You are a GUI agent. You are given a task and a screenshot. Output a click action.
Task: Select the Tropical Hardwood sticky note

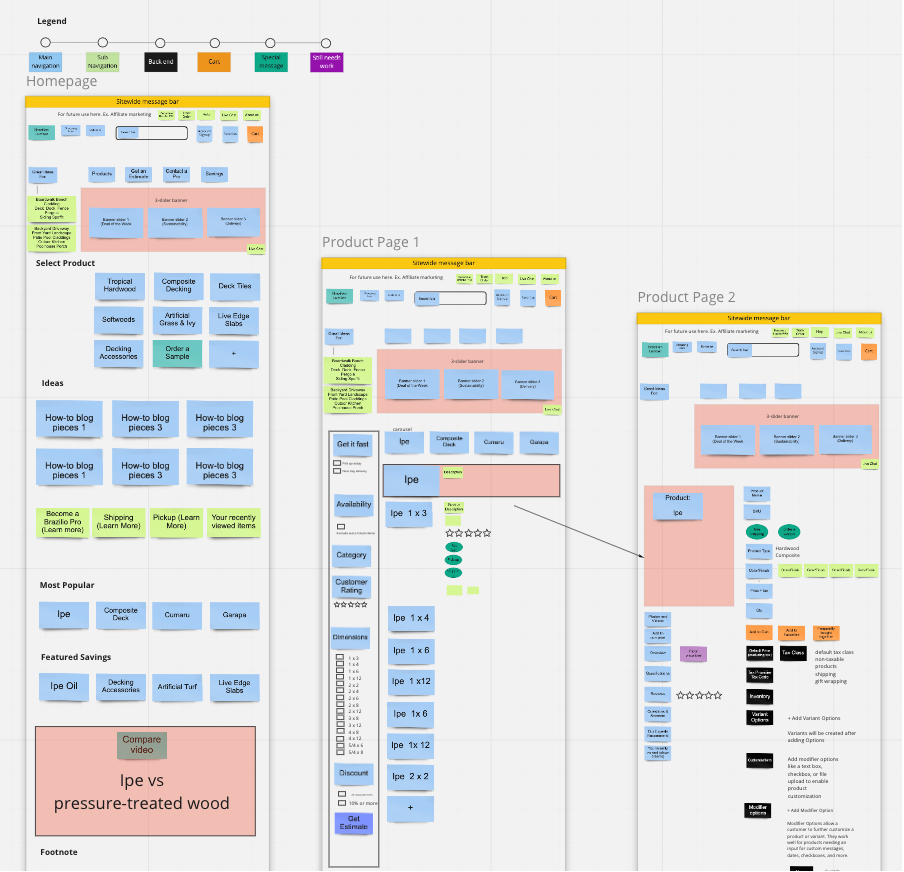coord(120,287)
